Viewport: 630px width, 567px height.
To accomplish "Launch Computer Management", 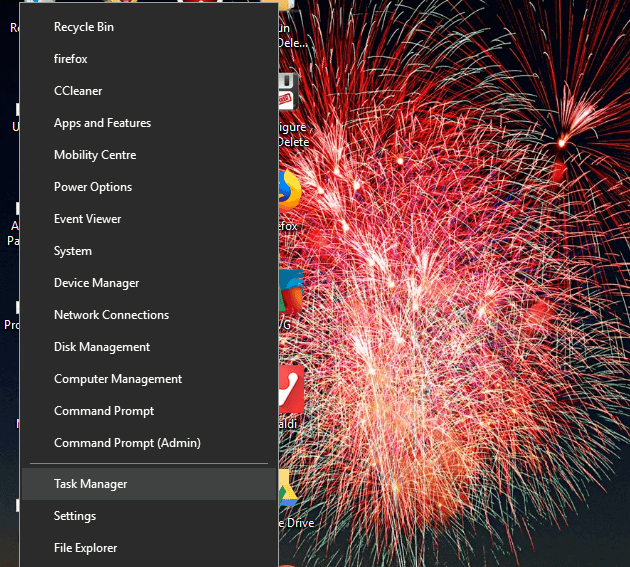I will [x=149, y=379].
